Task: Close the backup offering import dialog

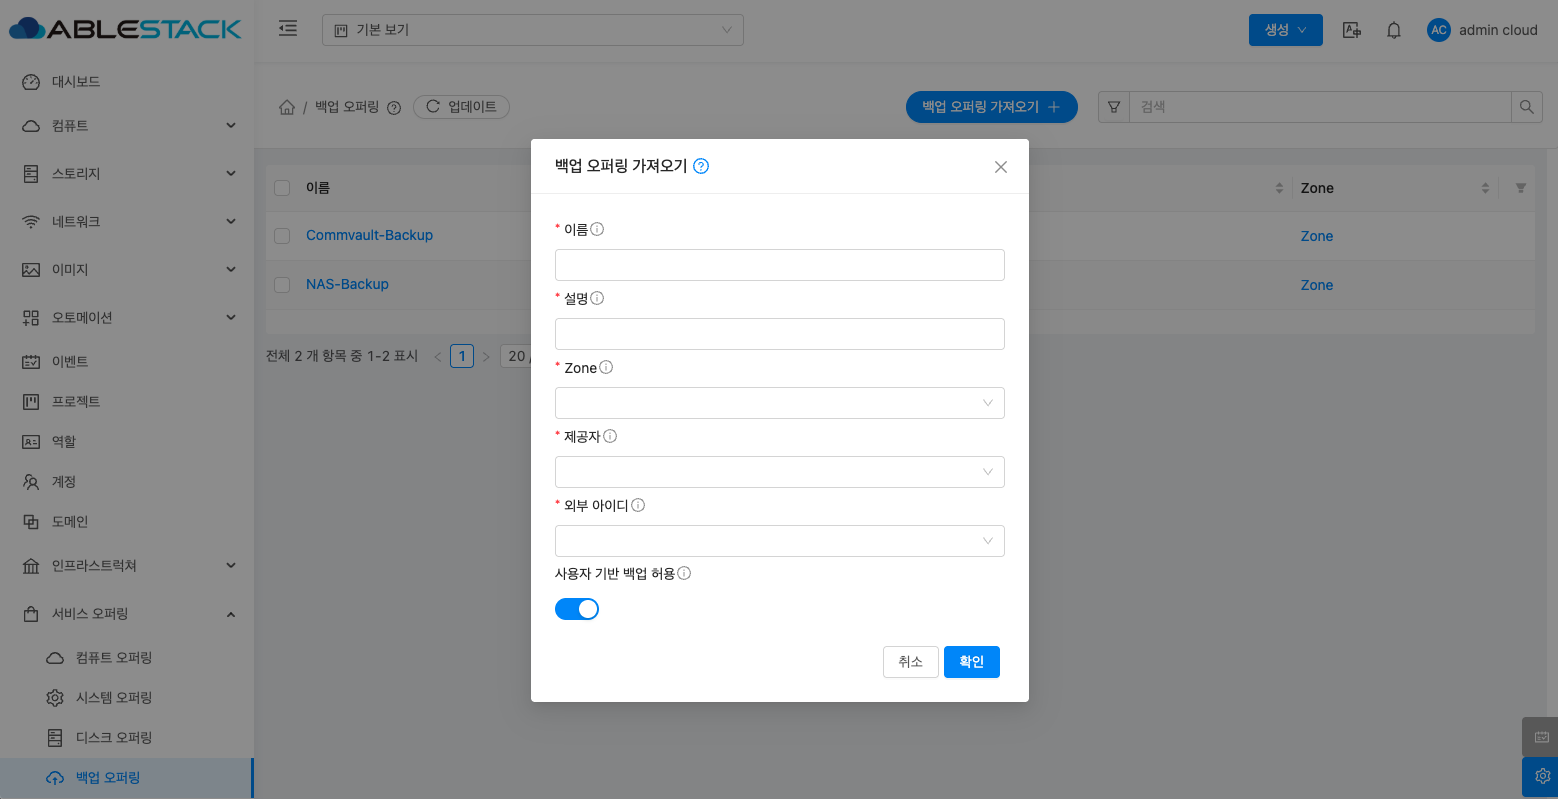Action: click(1000, 167)
